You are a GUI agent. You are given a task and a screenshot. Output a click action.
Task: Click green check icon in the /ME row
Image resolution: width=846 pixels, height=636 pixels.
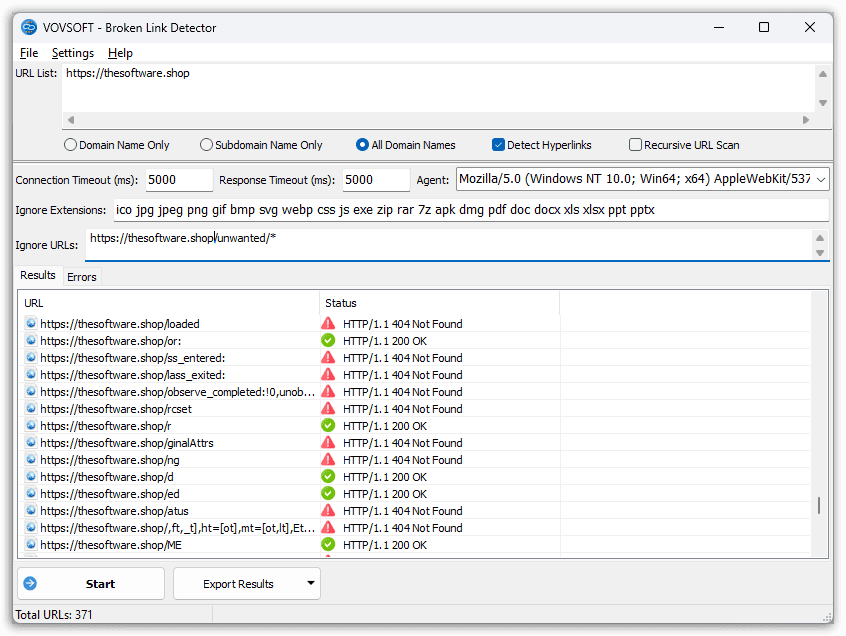coord(328,544)
